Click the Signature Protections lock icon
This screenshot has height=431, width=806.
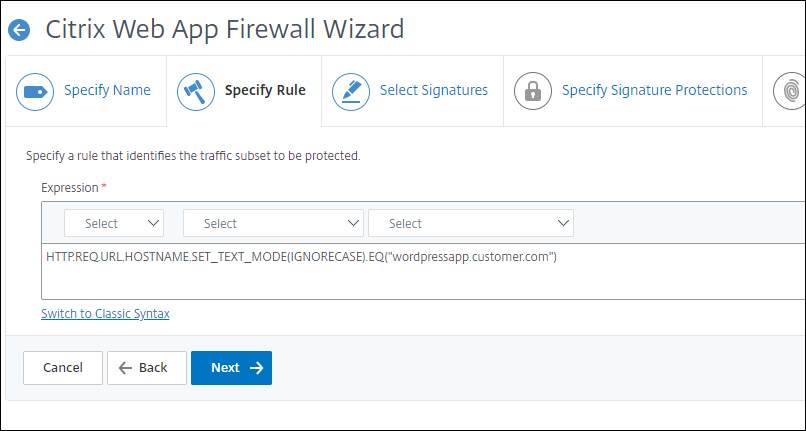coord(533,91)
